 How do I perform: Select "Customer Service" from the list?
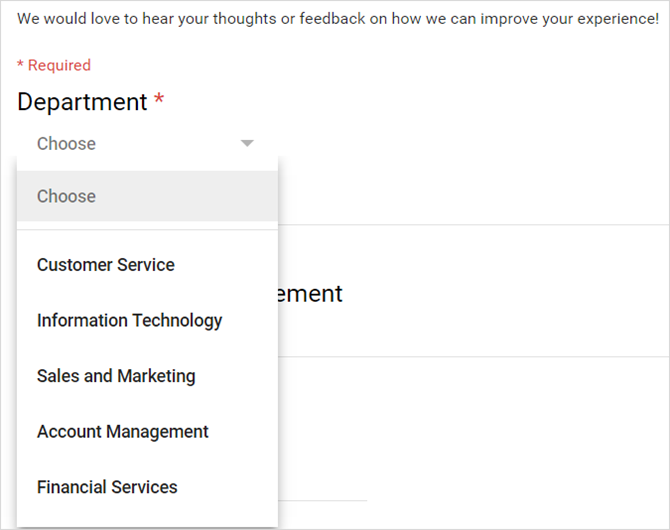(106, 265)
